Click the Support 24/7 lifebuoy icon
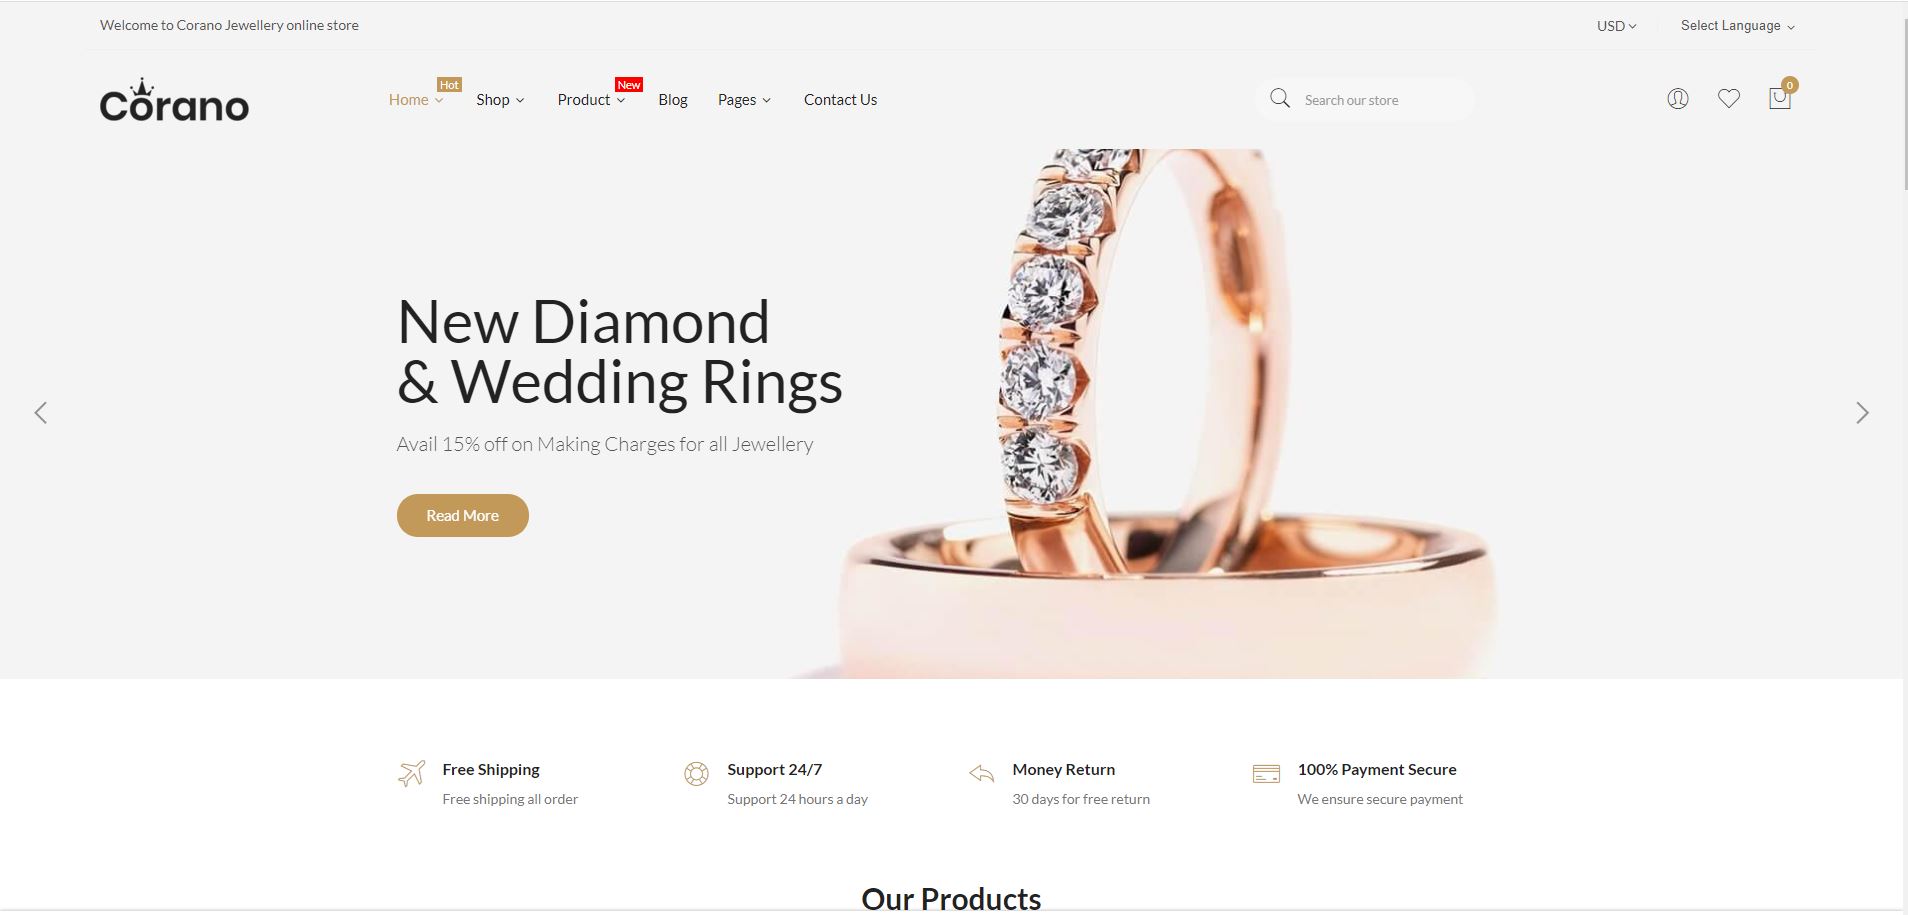 [x=696, y=773]
